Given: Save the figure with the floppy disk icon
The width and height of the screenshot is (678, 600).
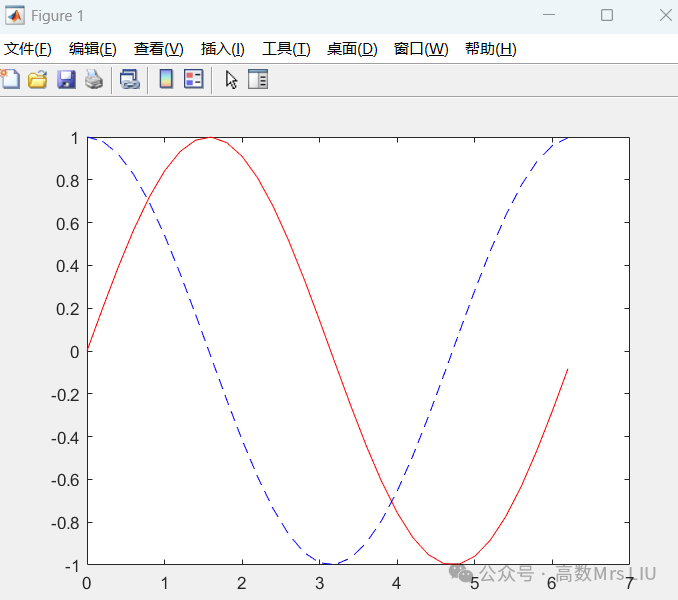Looking at the screenshot, I should (66, 80).
